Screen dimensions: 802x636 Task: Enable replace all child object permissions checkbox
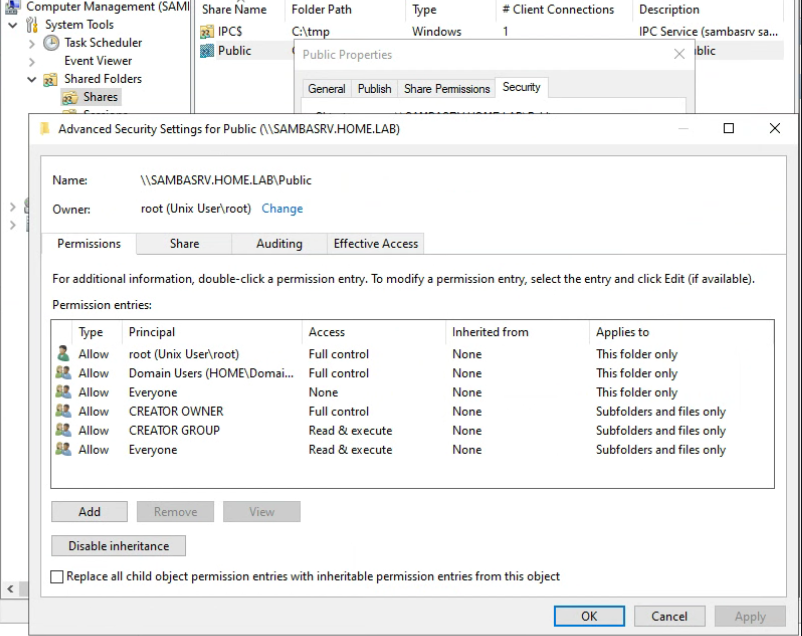(x=57, y=577)
